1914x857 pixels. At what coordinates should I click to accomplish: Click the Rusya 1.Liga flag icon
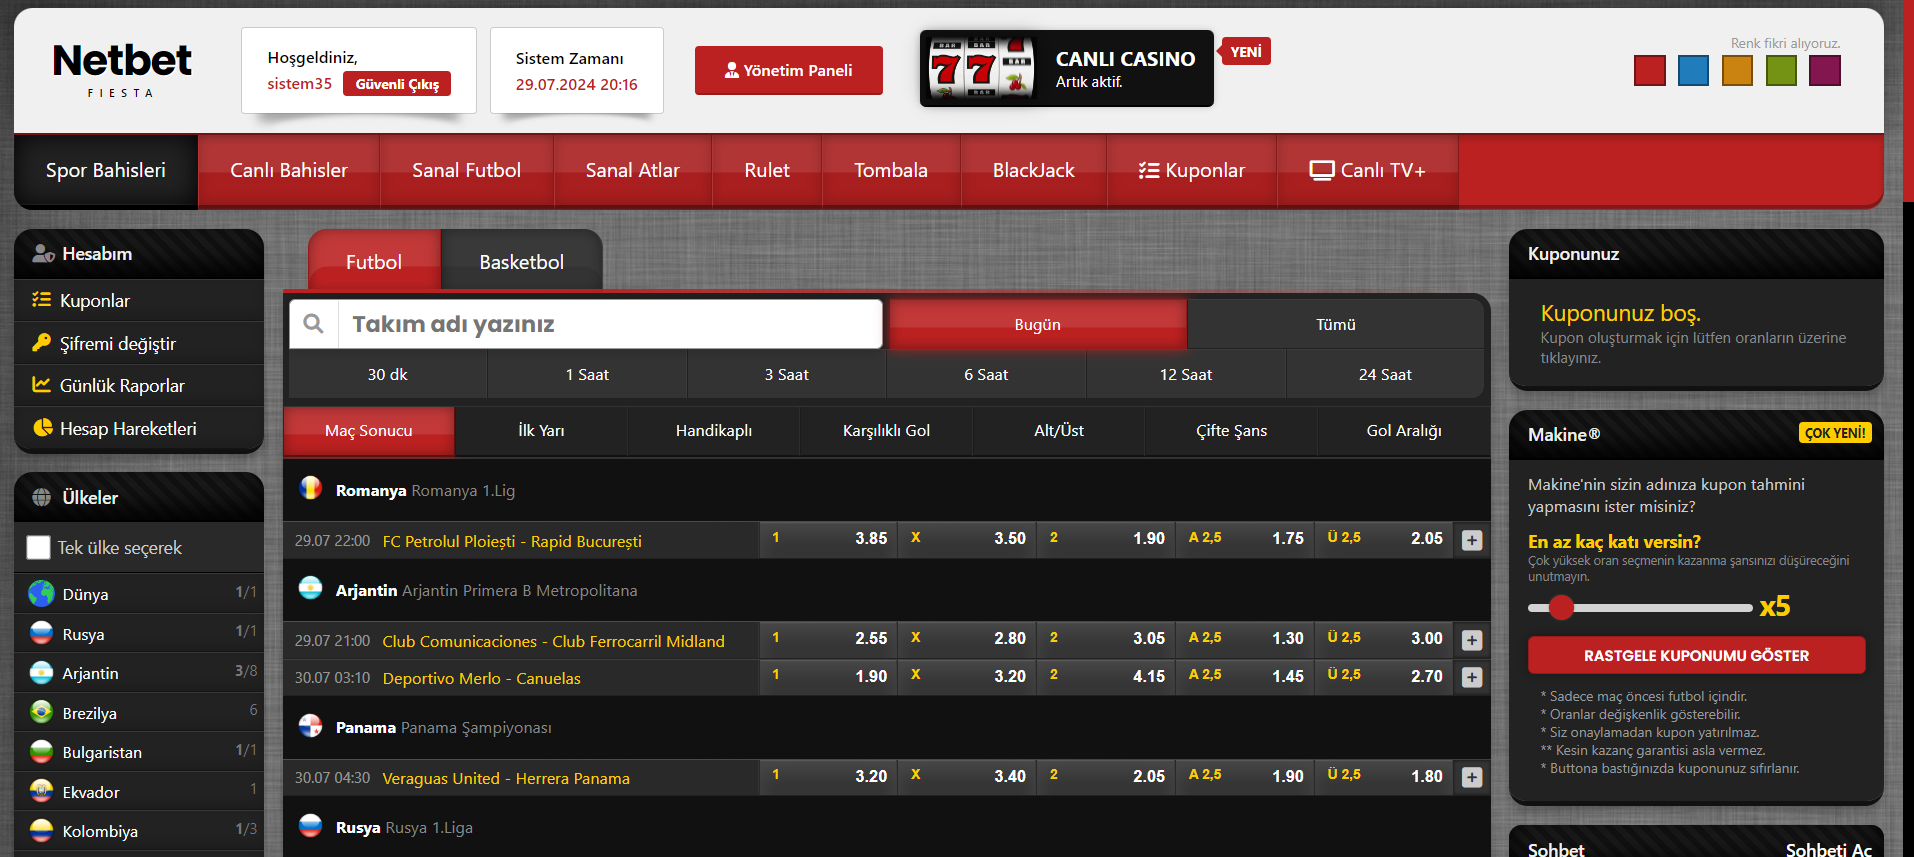click(311, 825)
